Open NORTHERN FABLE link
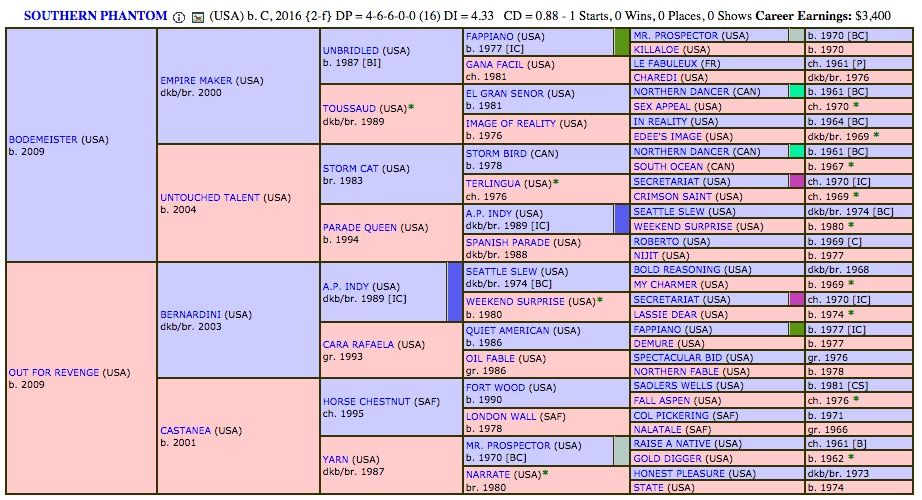Screen dimensions: 922x500 tap(676, 372)
